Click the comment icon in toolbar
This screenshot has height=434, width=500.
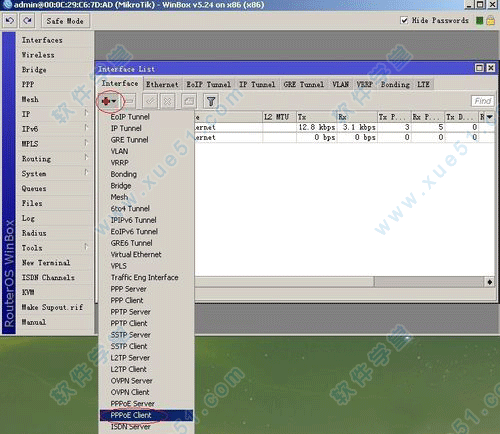coord(189,101)
